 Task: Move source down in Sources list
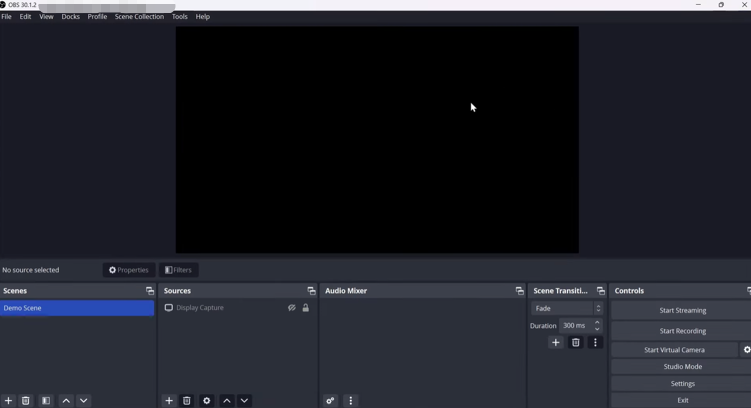point(244,400)
